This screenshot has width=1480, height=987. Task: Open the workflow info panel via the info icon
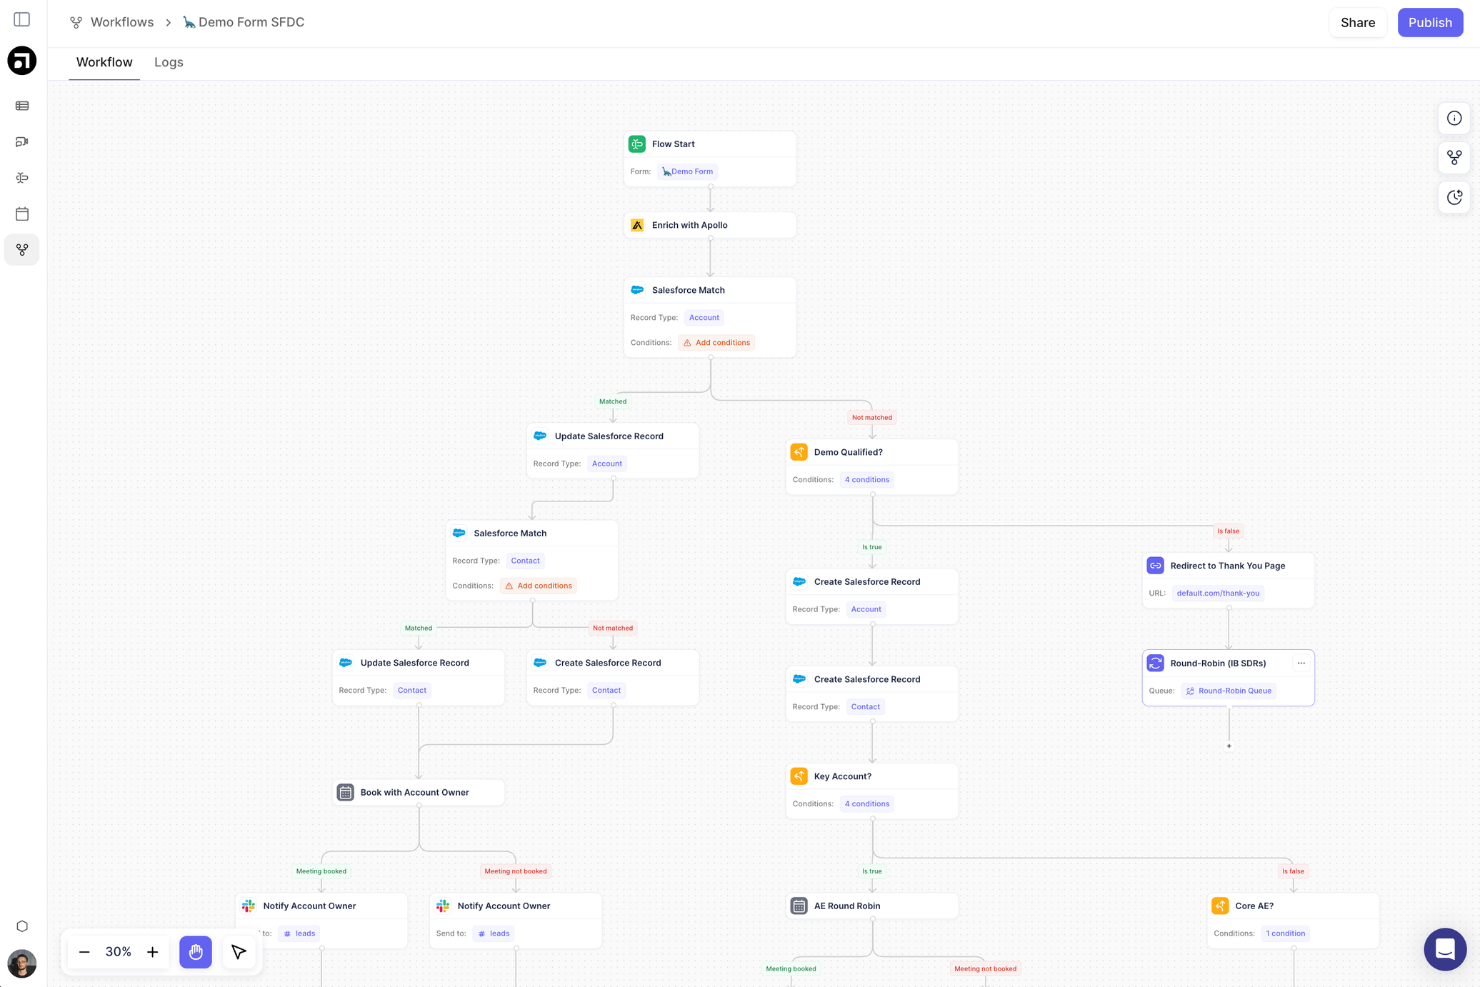coord(1454,118)
